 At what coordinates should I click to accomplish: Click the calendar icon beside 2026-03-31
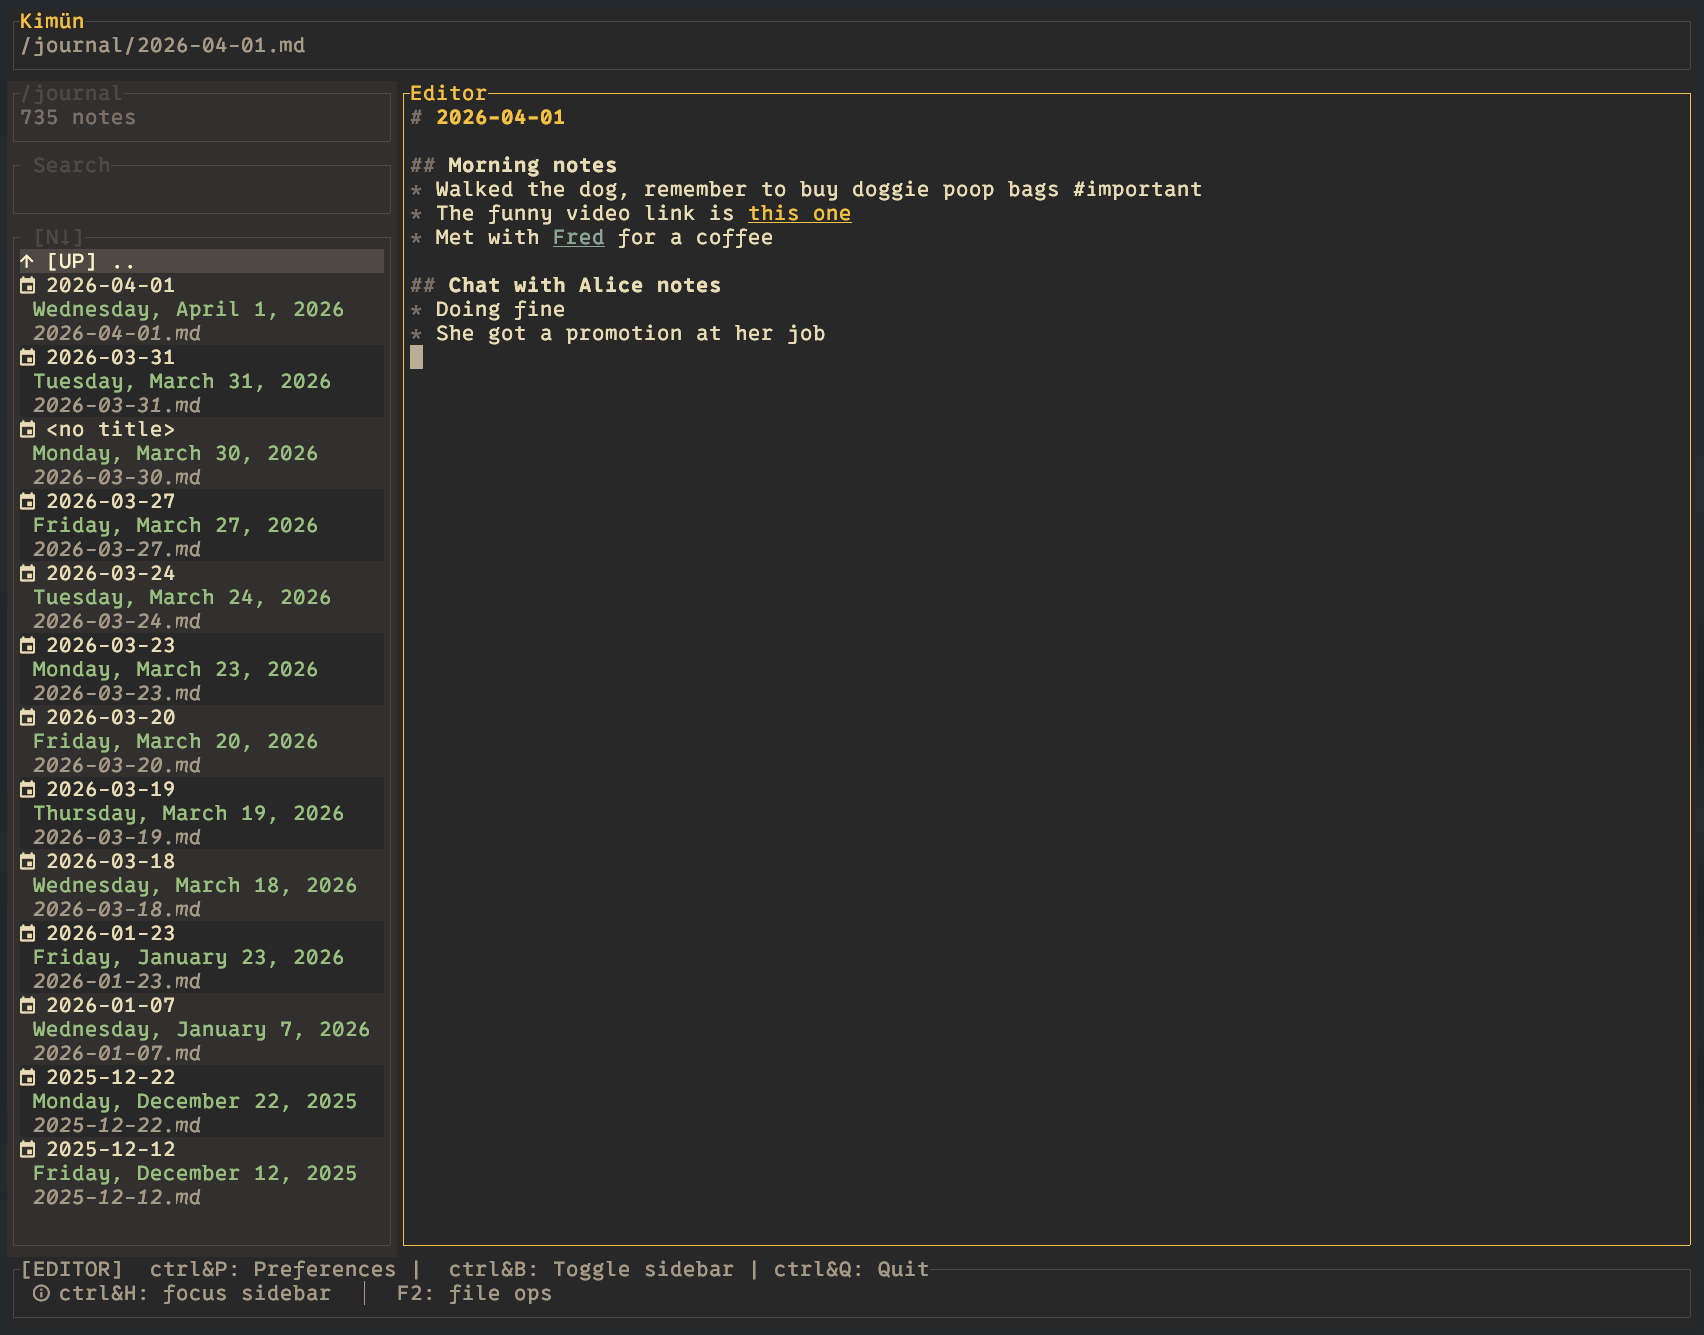pos(27,357)
